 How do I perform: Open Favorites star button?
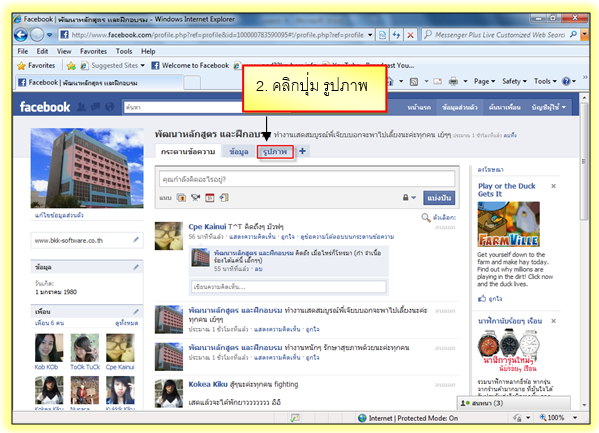[37, 65]
